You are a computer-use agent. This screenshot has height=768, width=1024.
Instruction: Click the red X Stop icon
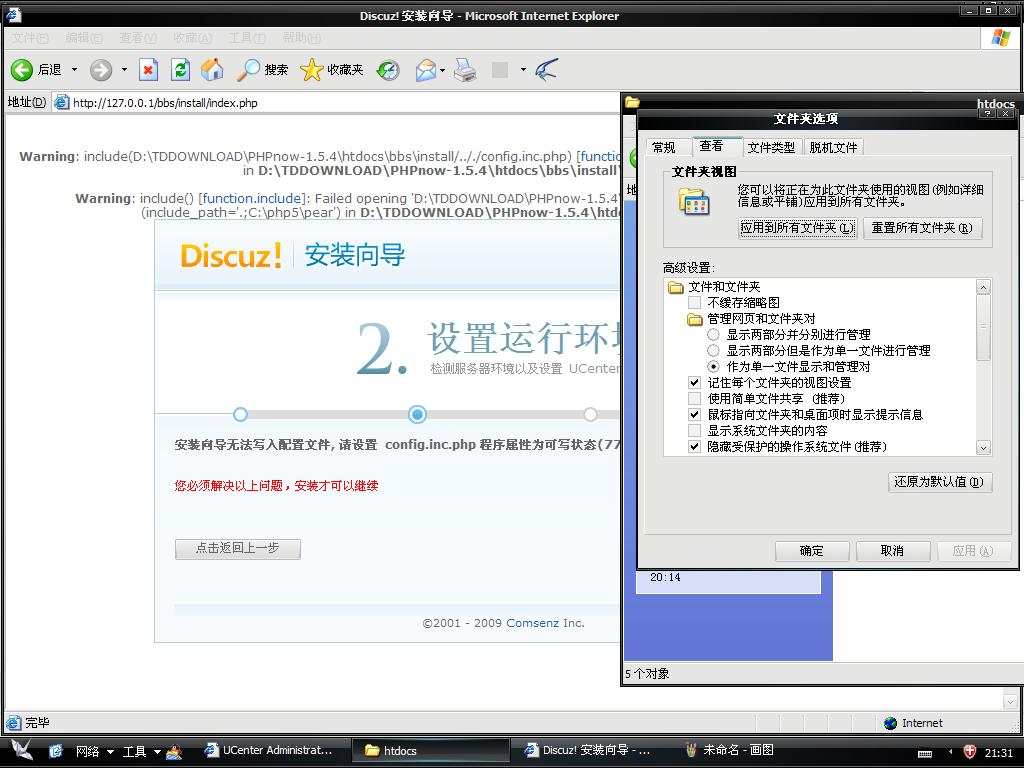click(x=148, y=70)
